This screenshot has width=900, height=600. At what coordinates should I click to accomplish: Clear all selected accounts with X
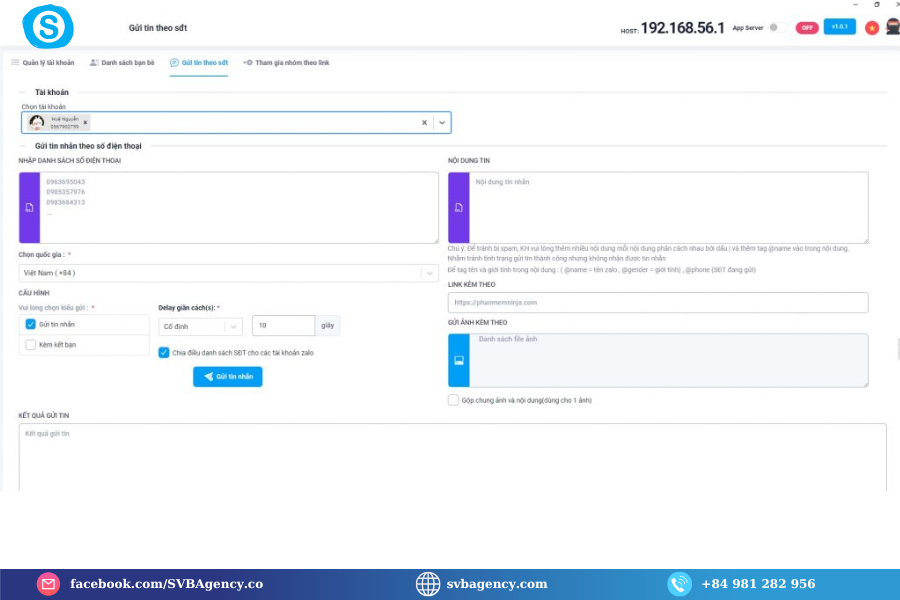pos(424,122)
